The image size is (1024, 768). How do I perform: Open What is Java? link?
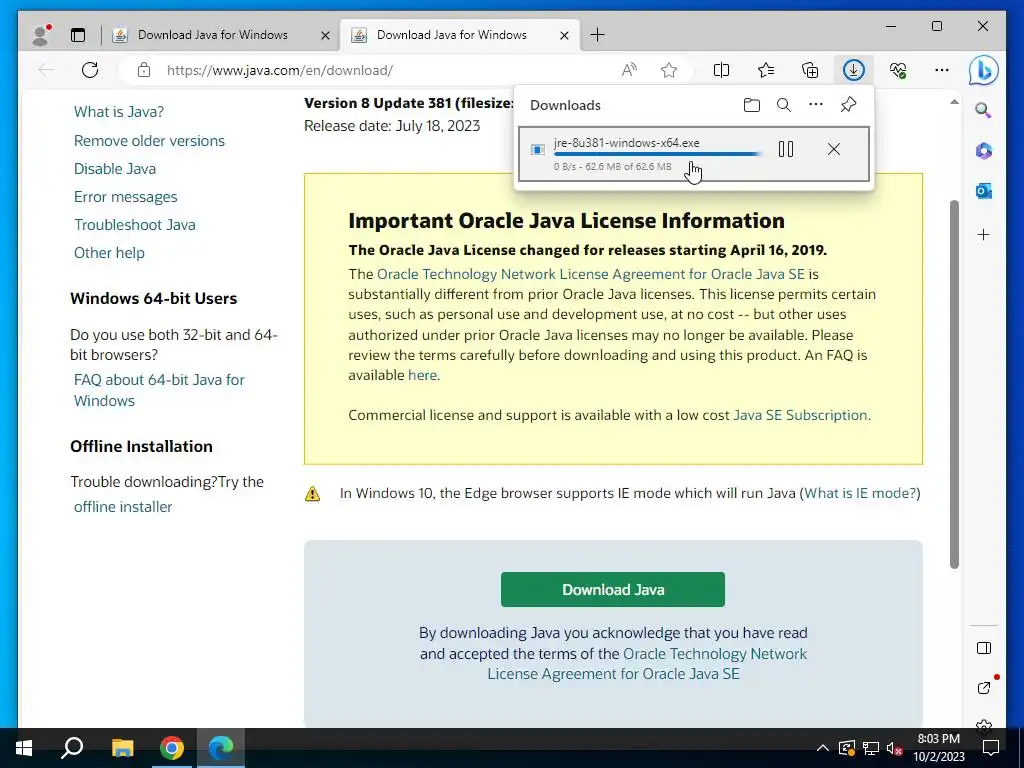[119, 112]
